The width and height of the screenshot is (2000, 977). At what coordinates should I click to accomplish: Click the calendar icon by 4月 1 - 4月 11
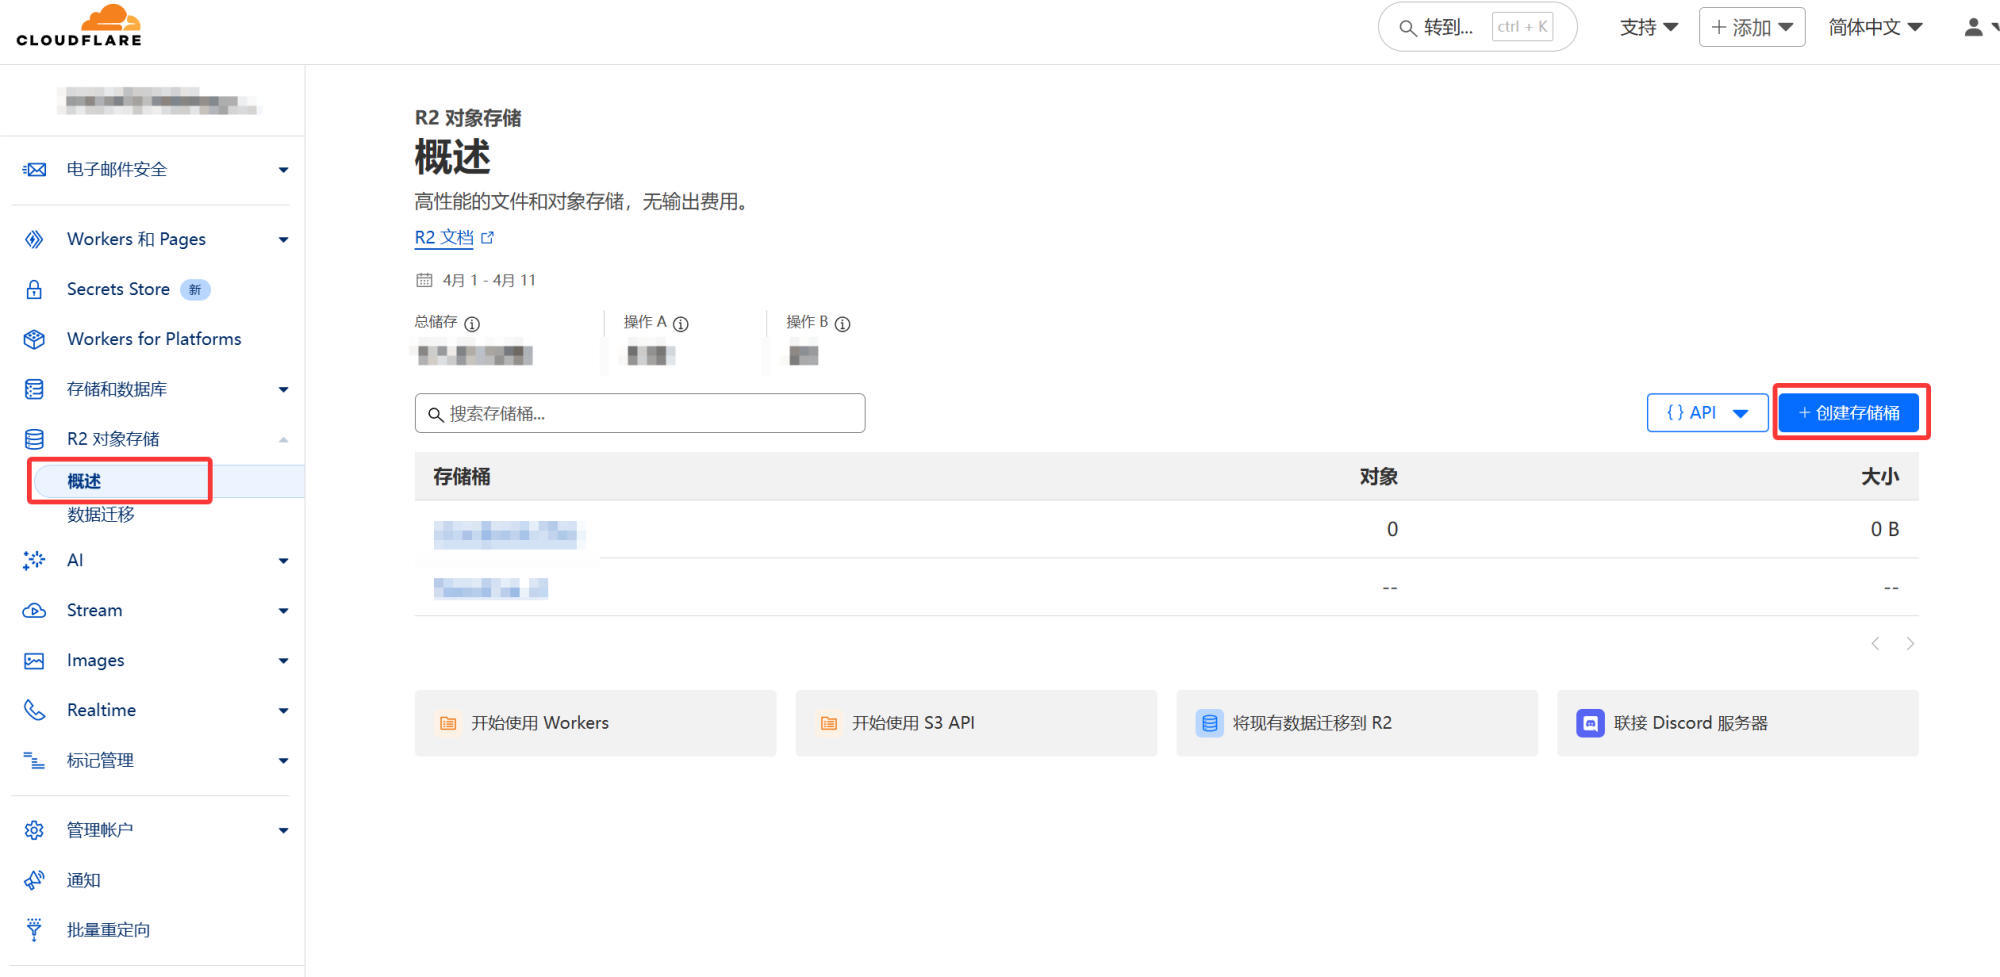pos(424,280)
